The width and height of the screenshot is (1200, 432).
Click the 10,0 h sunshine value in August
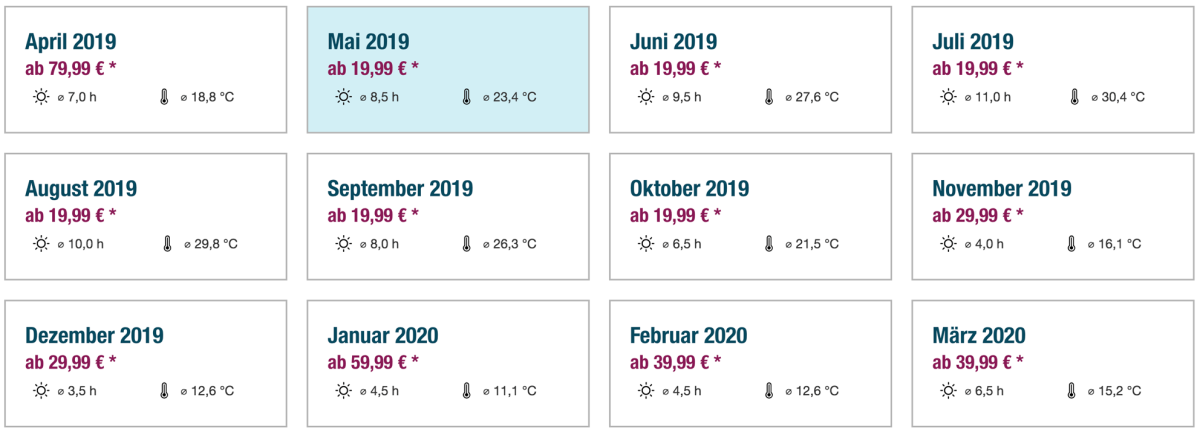coord(85,243)
